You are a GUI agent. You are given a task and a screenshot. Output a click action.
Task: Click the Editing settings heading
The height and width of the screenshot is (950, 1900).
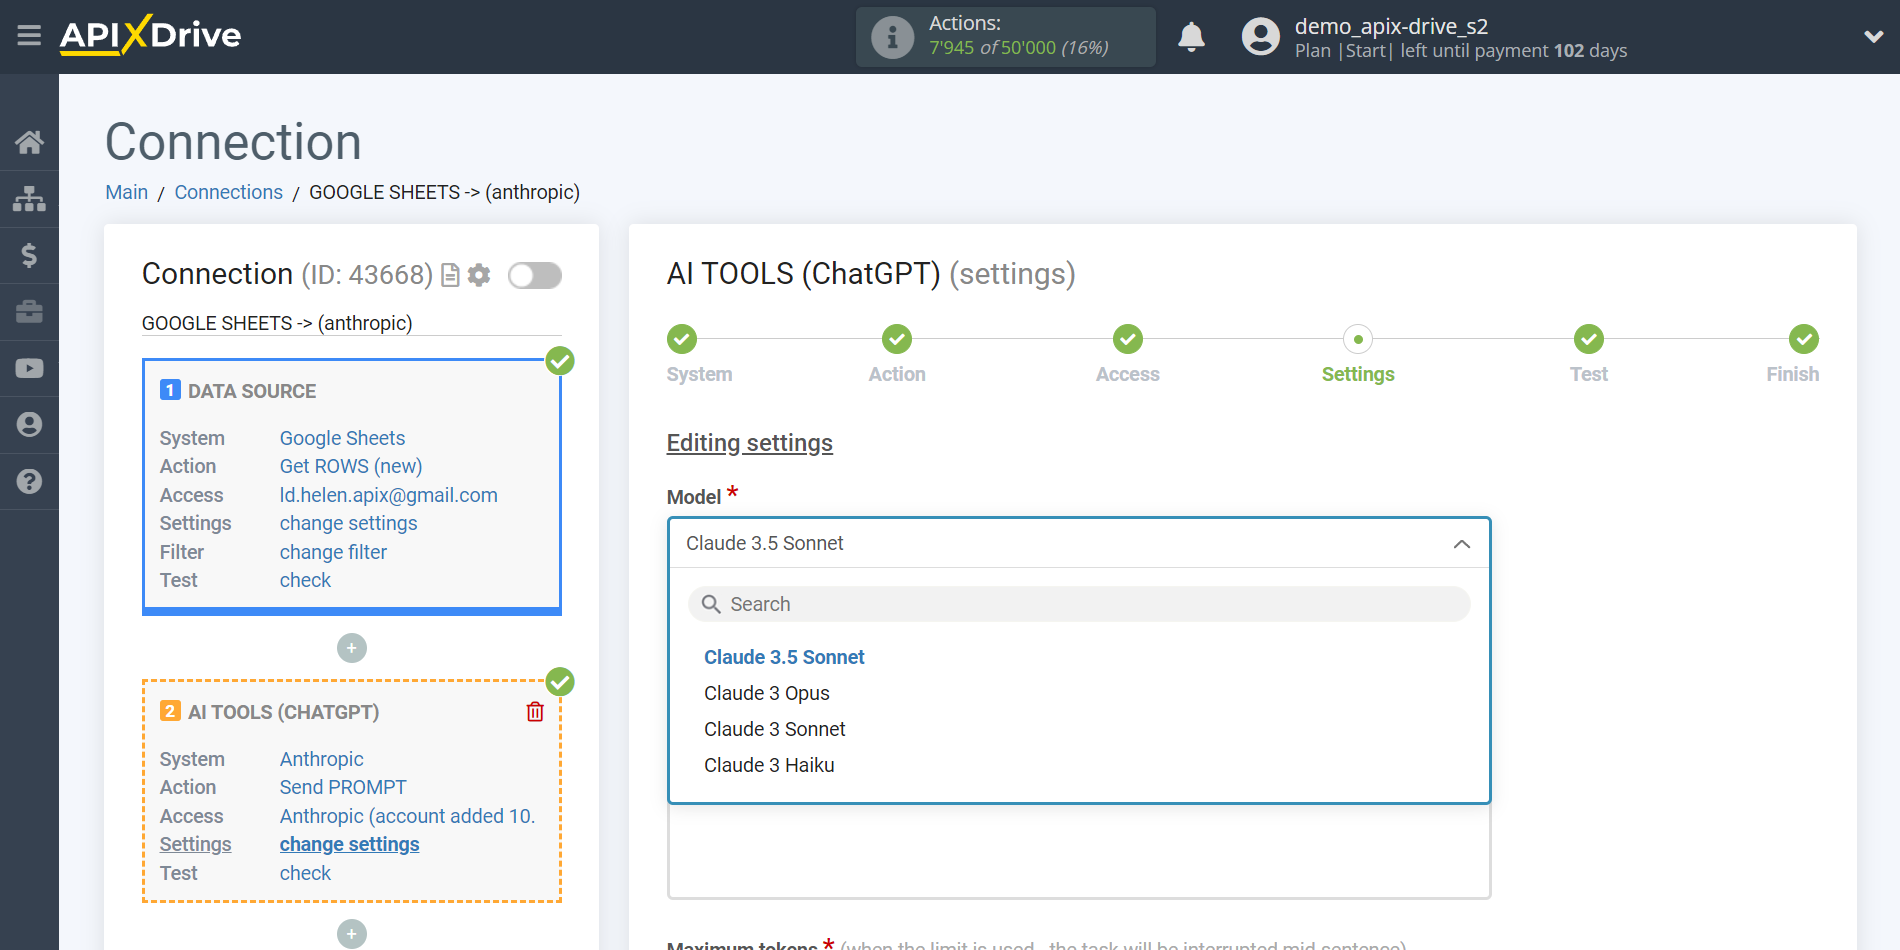pos(750,443)
